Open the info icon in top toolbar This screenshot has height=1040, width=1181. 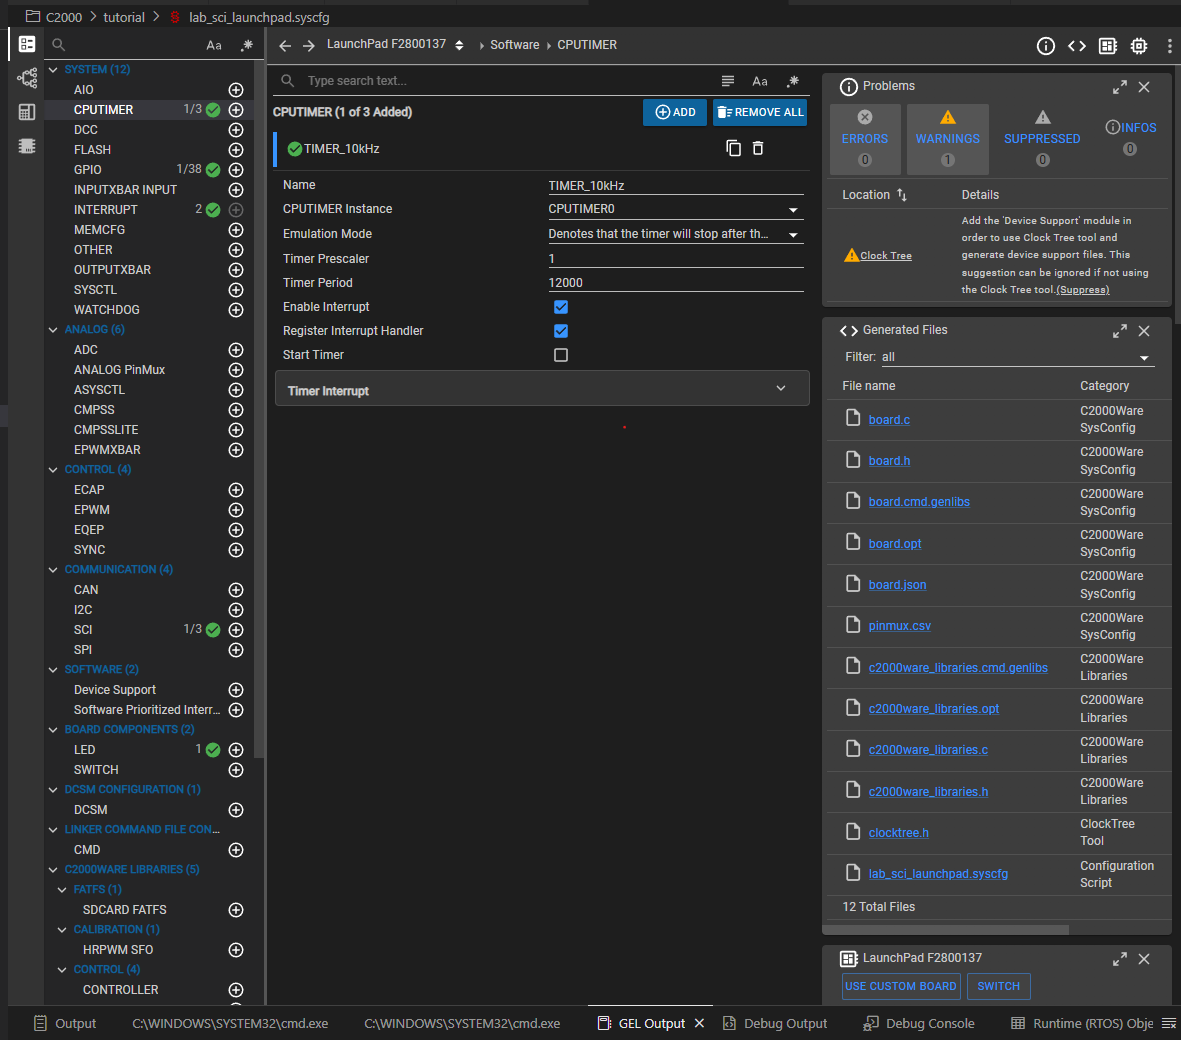[x=1046, y=46]
